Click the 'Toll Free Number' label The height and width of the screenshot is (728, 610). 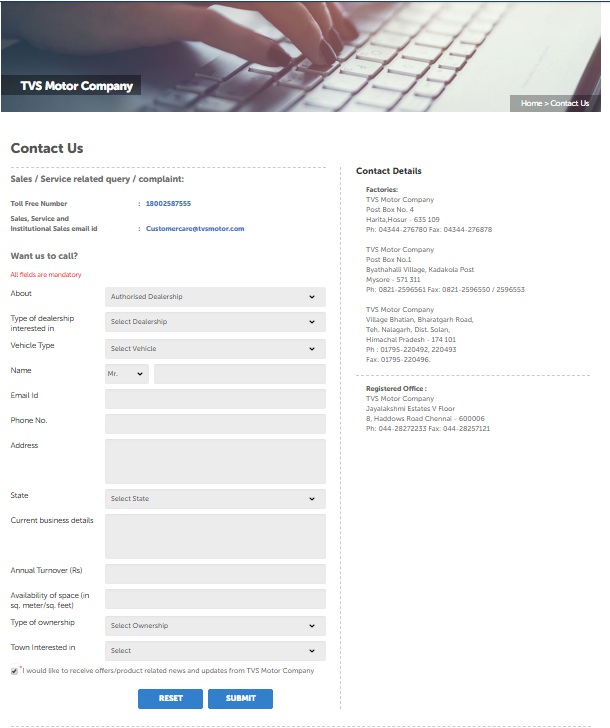coord(39,203)
